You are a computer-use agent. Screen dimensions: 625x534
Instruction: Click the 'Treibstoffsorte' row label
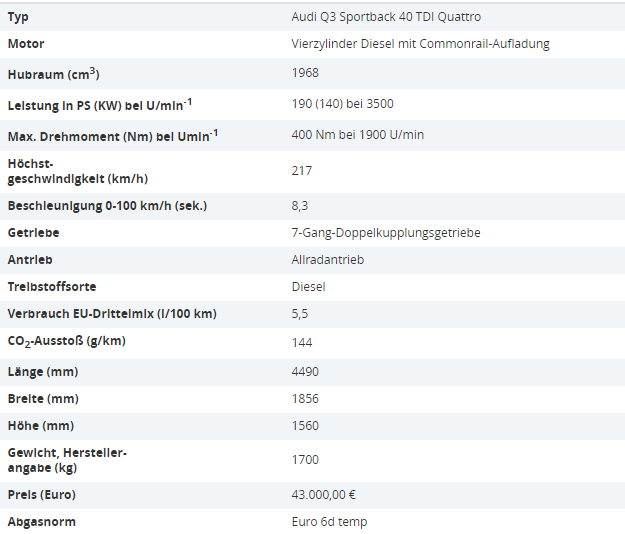click(x=52, y=287)
